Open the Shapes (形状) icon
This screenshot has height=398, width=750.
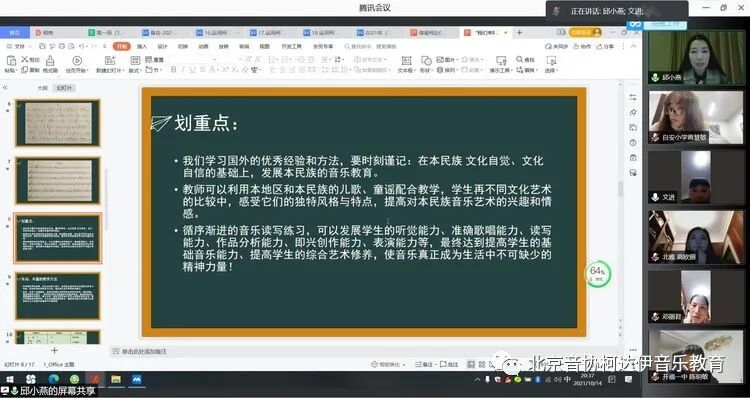(x=426, y=61)
